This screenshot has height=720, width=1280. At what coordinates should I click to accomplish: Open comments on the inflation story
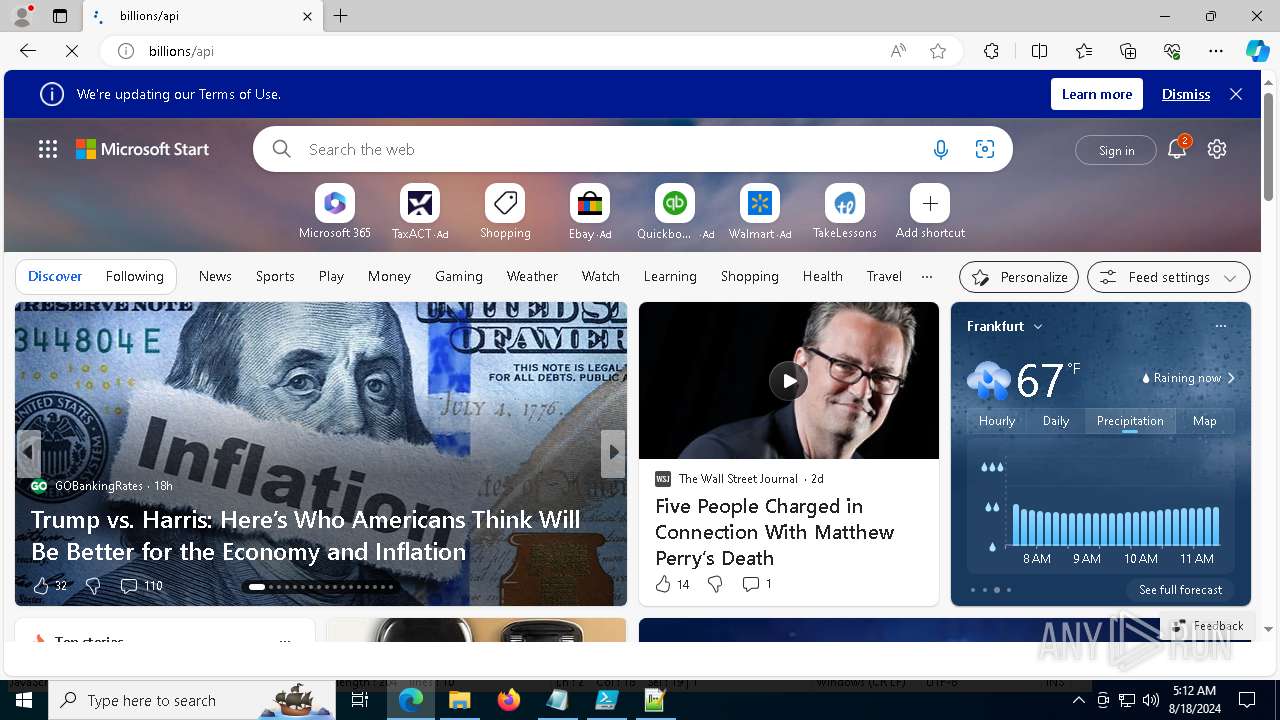click(x=141, y=586)
